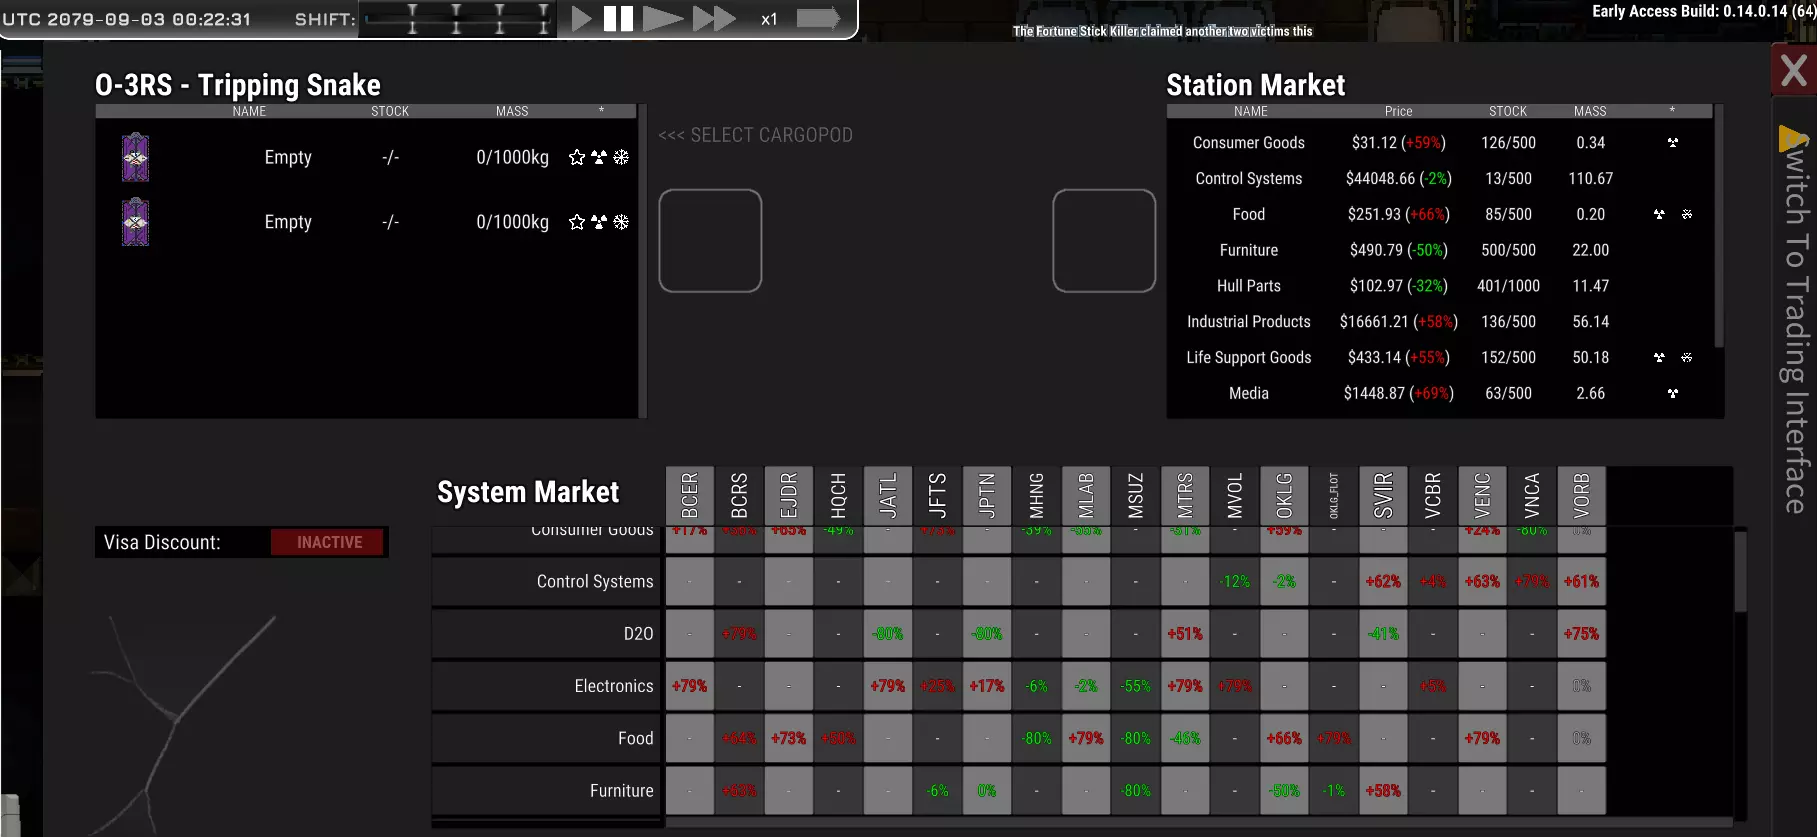The height and width of the screenshot is (837, 1817).
Task: Click the SHIFT timeline bar
Action: coord(457,19)
